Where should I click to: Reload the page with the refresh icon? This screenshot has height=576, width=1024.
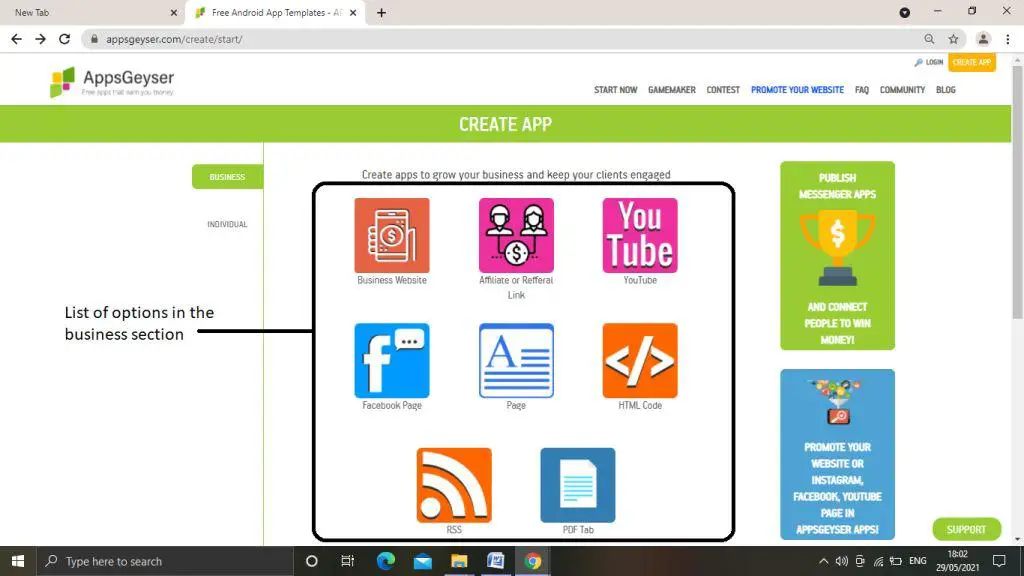64,39
